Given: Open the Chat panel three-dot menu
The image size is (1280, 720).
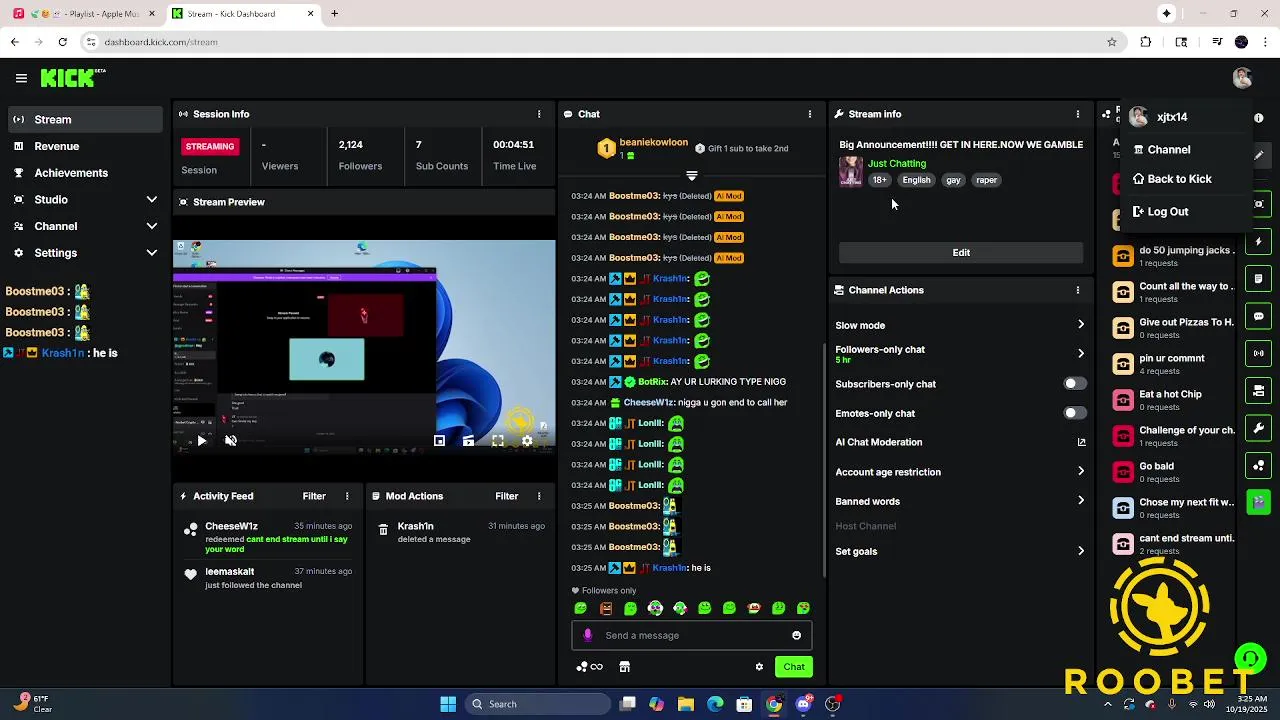Looking at the screenshot, I should click(810, 114).
